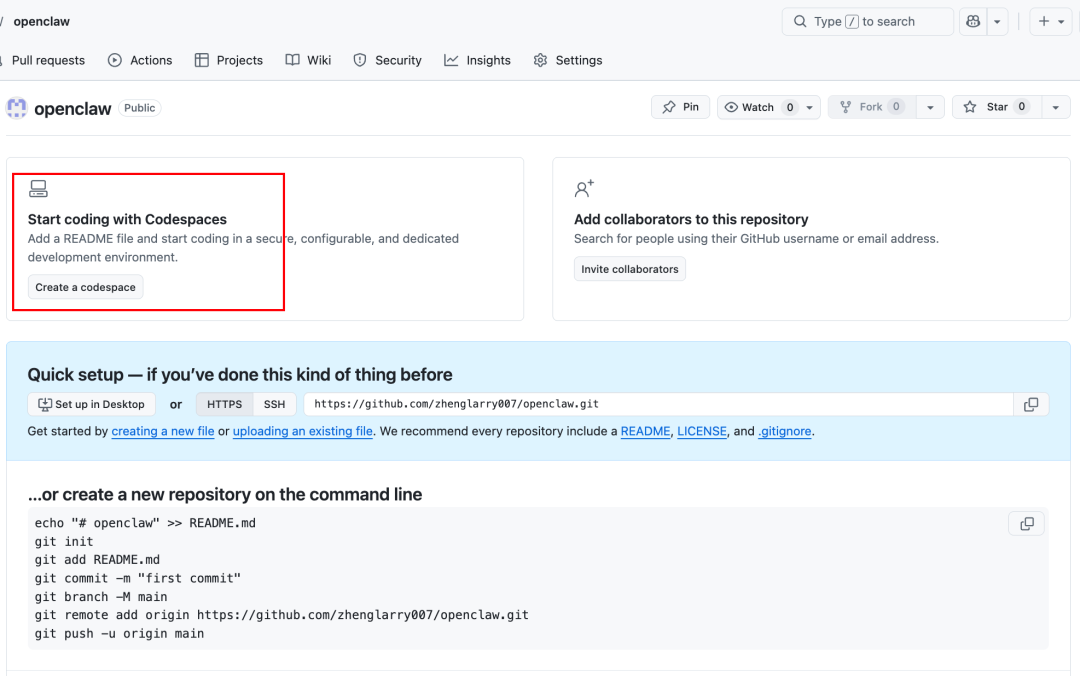Viewport: 1080px width, 676px height.
Task: Click the 'git add README.md' line
Action: pyautogui.click(x=97, y=560)
